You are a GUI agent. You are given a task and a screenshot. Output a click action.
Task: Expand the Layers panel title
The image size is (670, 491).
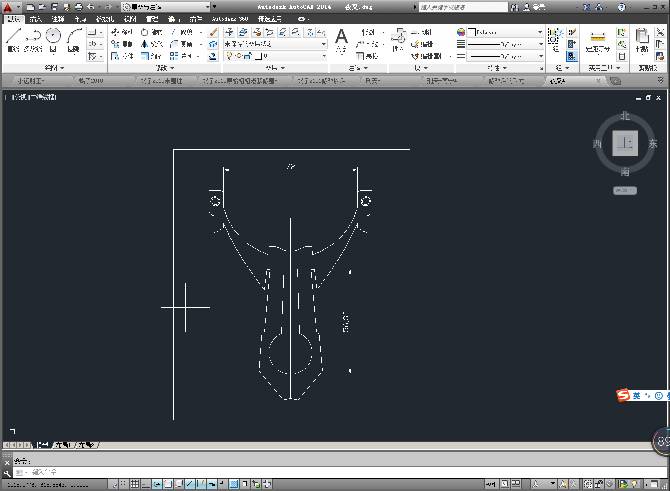[x=275, y=68]
